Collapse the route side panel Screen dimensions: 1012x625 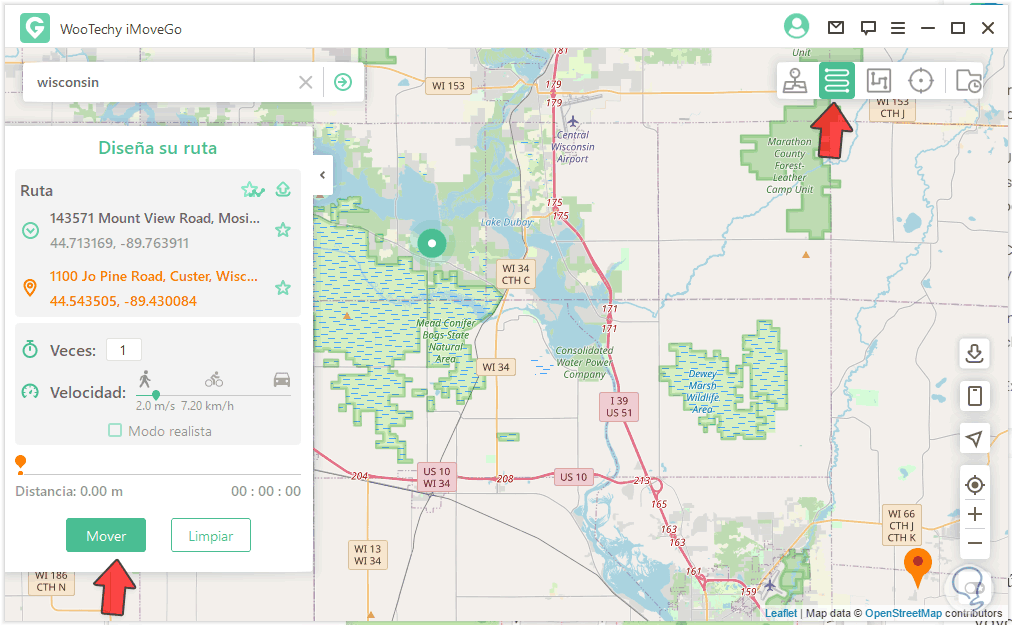323,174
